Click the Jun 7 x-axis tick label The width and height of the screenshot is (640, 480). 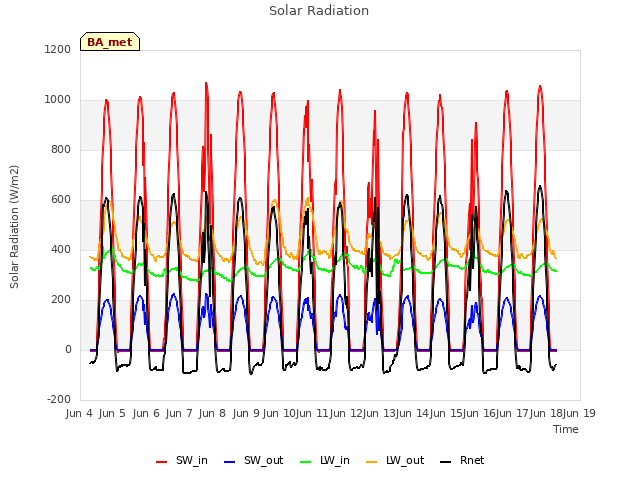[x=179, y=413]
